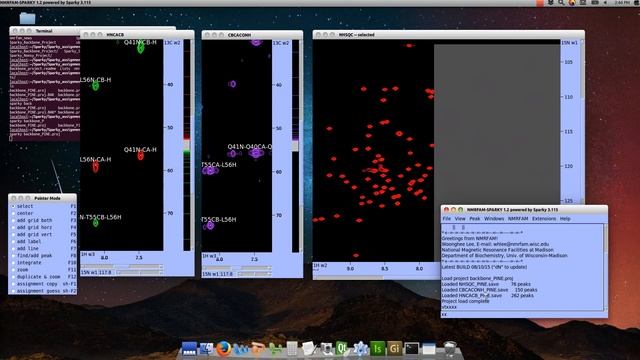Viewport: 640px width, 360px height.
Task: Open the brown 'Gi' dock icon
Action: pos(394,349)
